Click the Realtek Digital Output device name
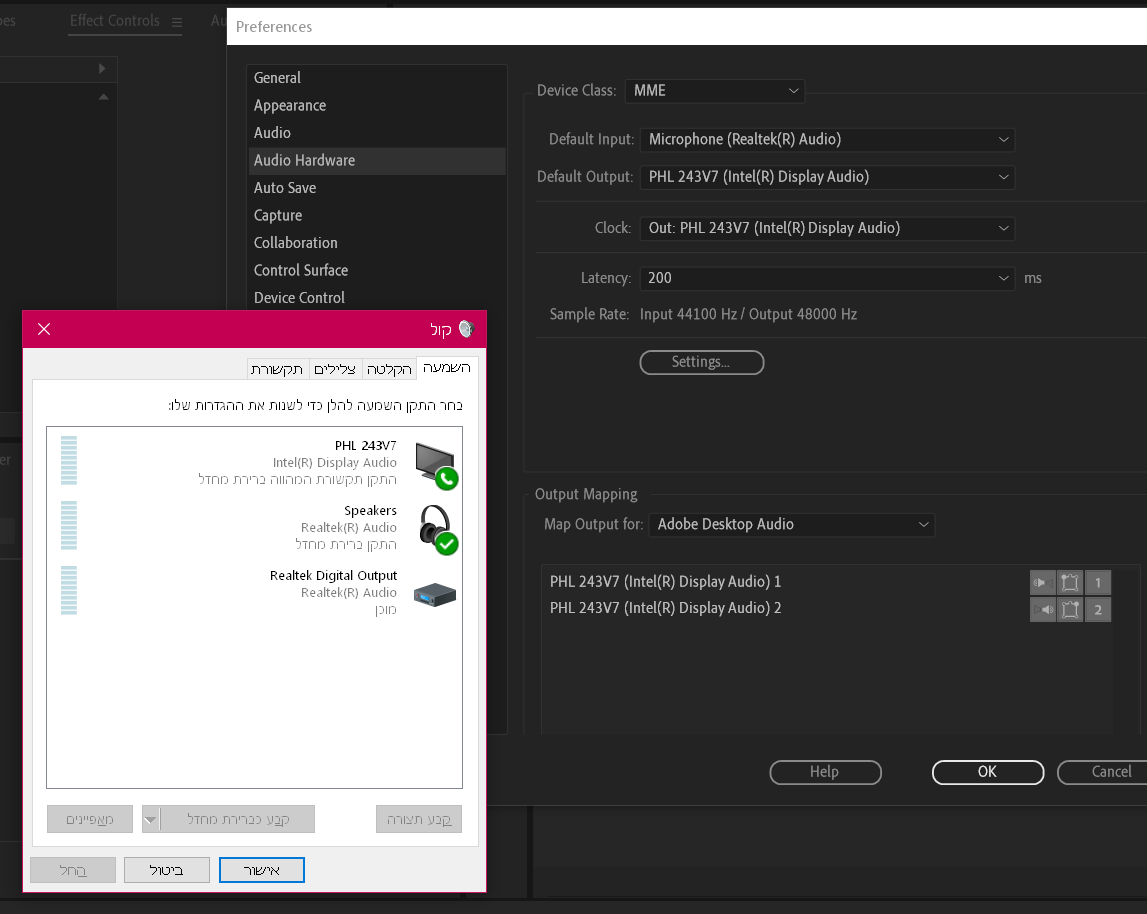The width and height of the screenshot is (1147, 914). click(x=333, y=576)
